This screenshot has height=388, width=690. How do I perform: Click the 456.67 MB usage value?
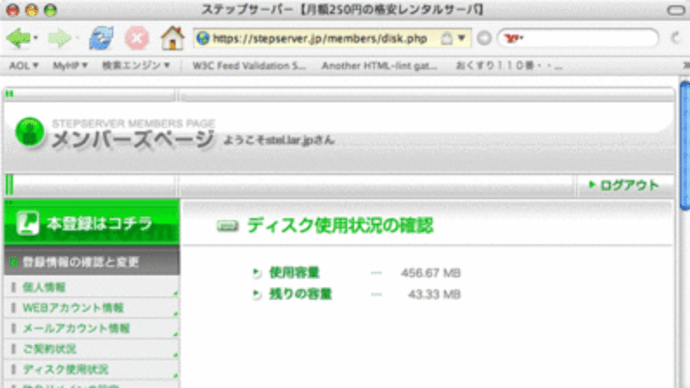click(430, 273)
